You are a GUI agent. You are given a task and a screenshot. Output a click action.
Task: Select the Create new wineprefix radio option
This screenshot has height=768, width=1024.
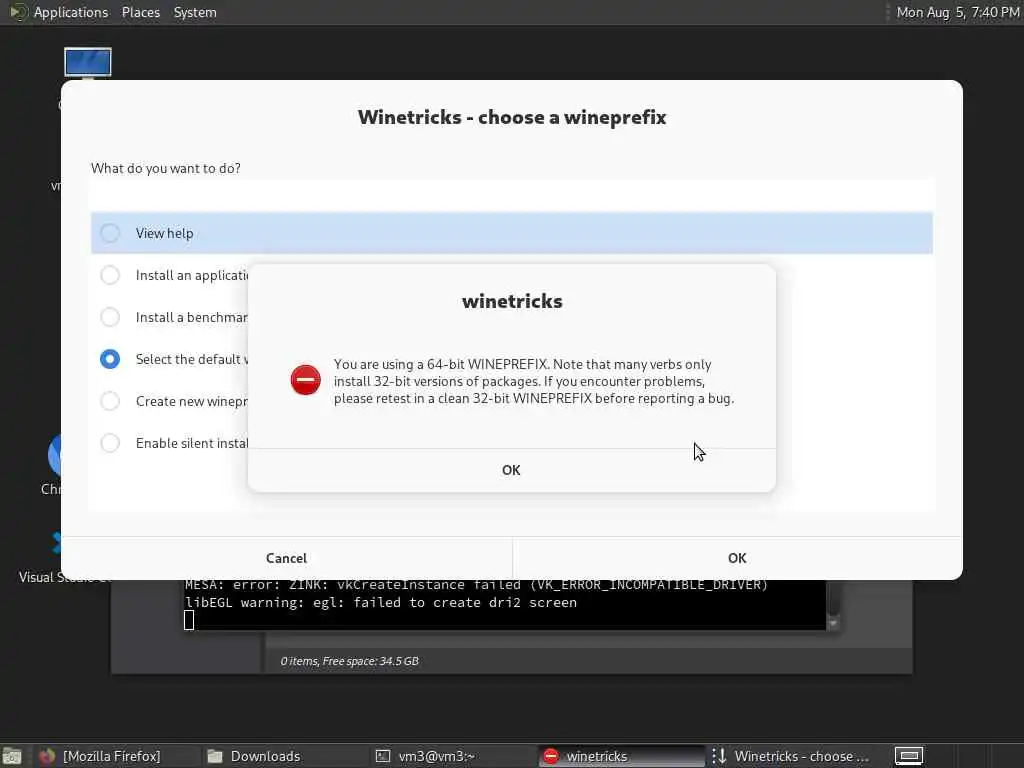110,401
